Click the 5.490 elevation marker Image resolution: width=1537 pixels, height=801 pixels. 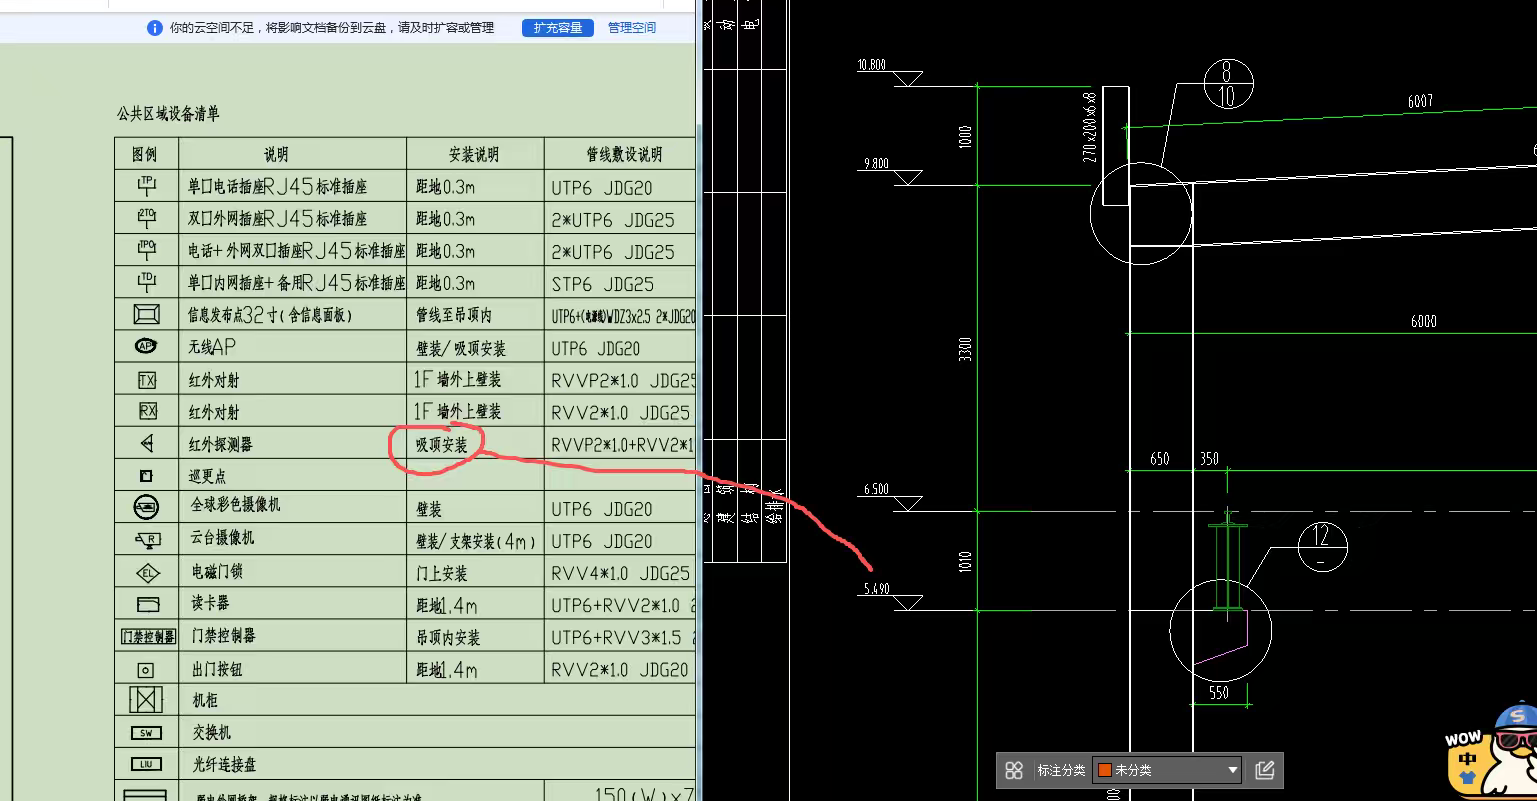point(876,590)
